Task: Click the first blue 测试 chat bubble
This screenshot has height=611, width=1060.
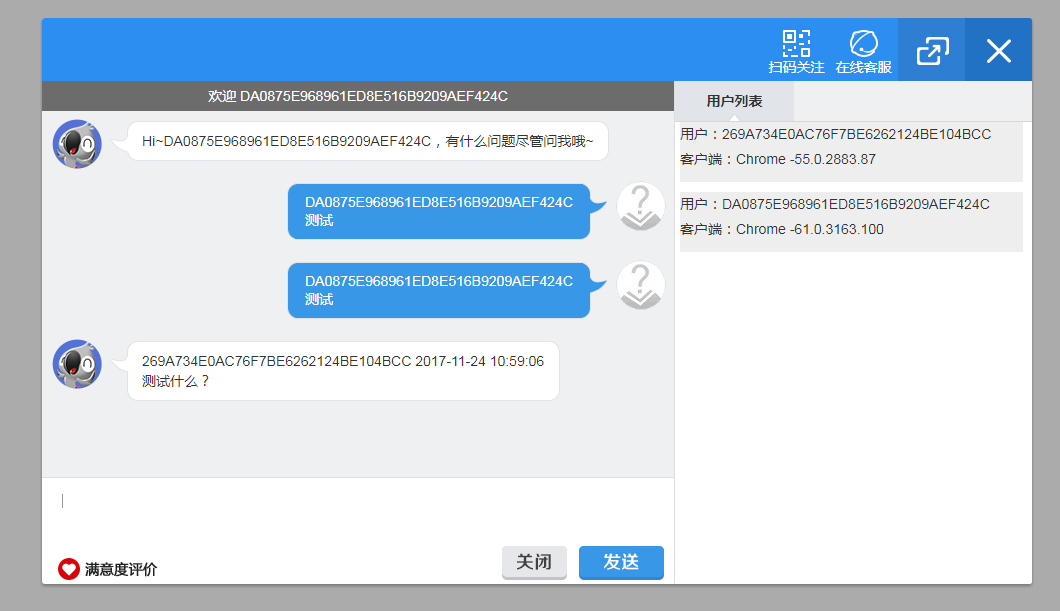Action: pyautogui.click(x=439, y=212)
